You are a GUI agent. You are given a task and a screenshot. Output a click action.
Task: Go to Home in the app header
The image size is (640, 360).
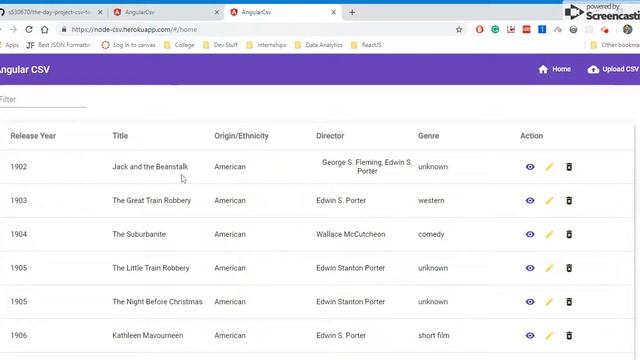pyautogui.click(x=554, y=69)
